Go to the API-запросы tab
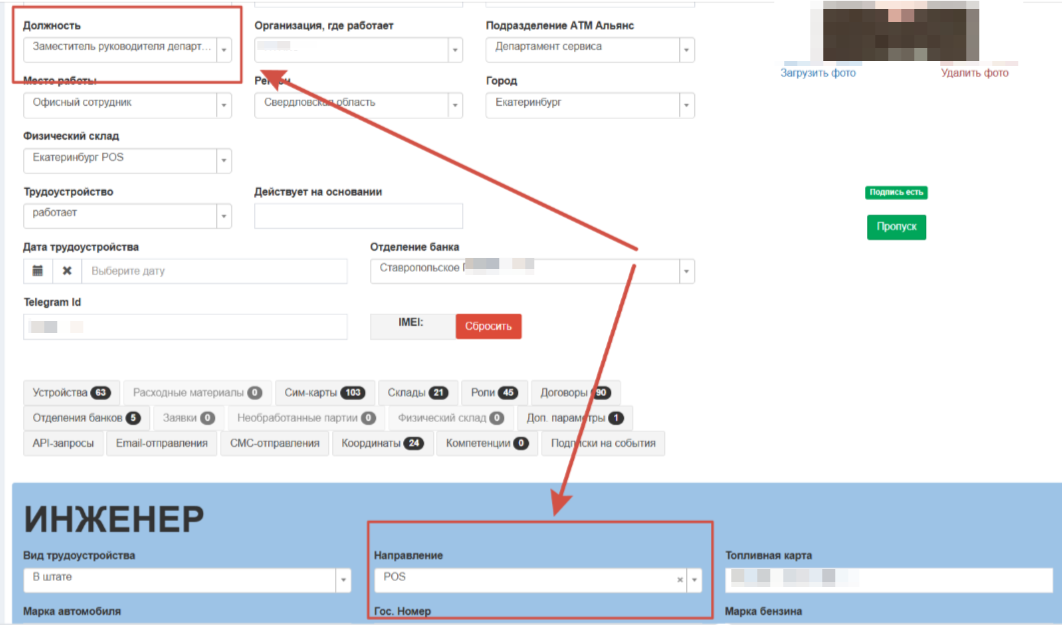 click(x=63, y=444)
